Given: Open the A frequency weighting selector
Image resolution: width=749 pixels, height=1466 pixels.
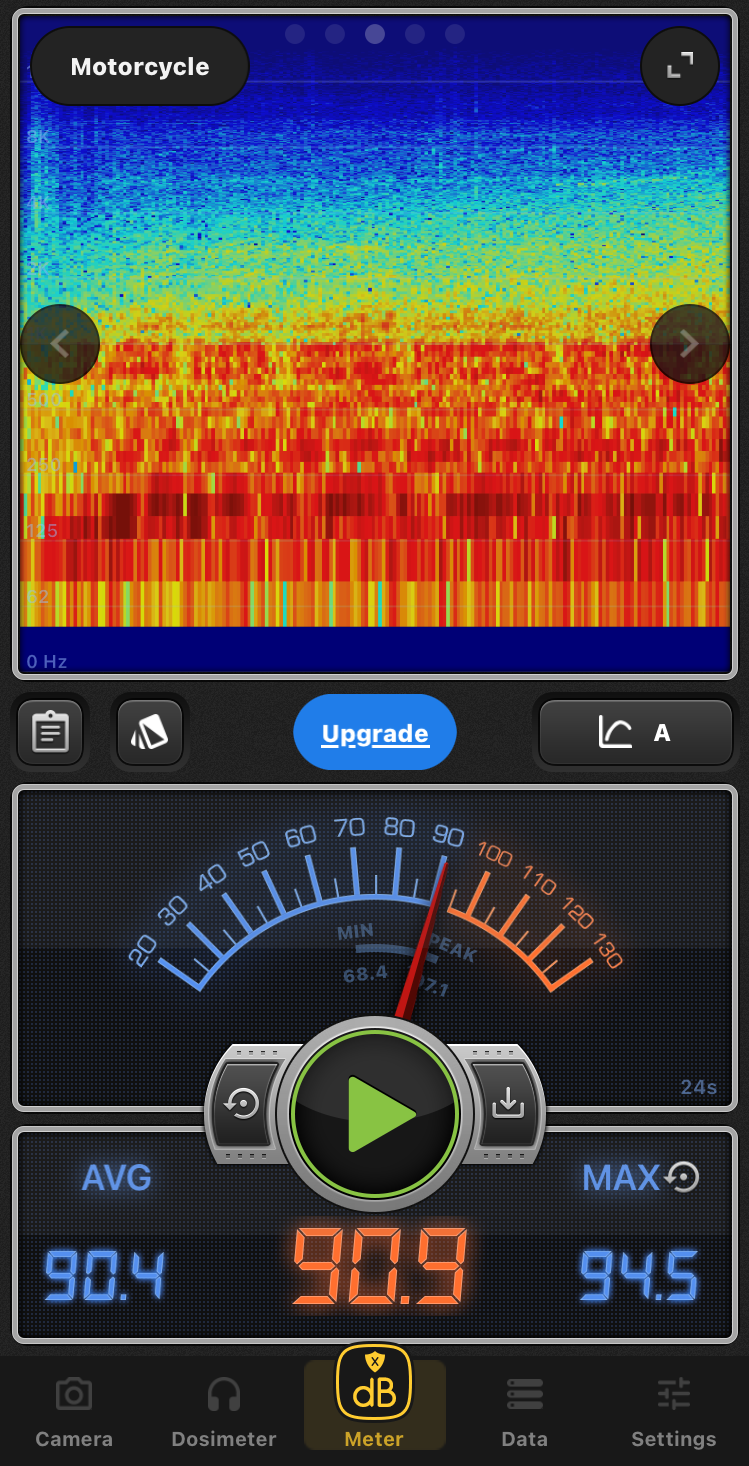Looking at the screenshot, I should [x=636, y=733].
